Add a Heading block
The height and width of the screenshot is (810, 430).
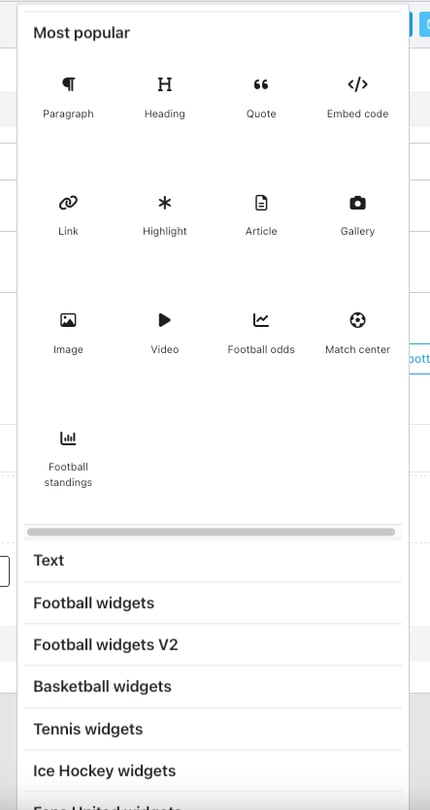(164, 98)
